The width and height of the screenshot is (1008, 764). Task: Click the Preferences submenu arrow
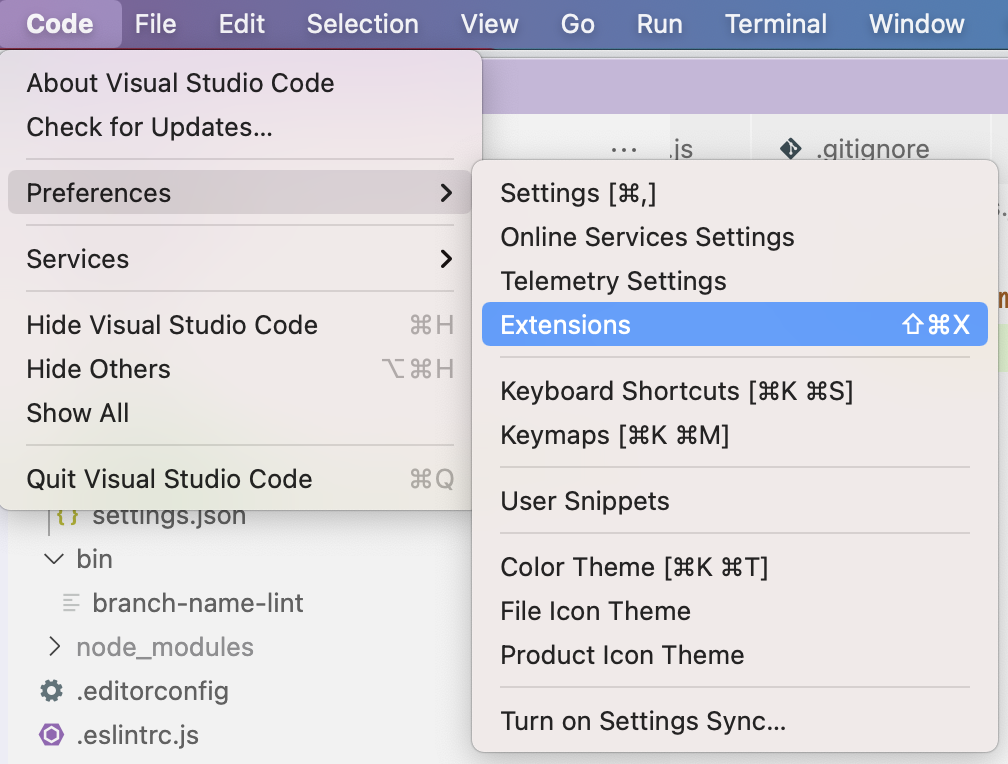[446, 192]
